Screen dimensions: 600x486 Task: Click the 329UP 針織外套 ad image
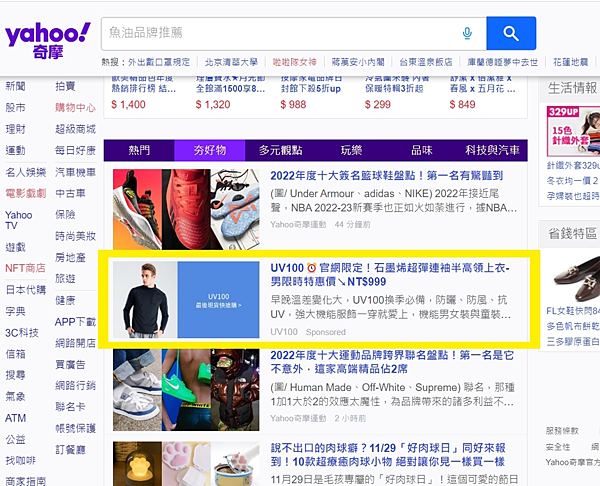pyautogui.click(x=573, y=131)
